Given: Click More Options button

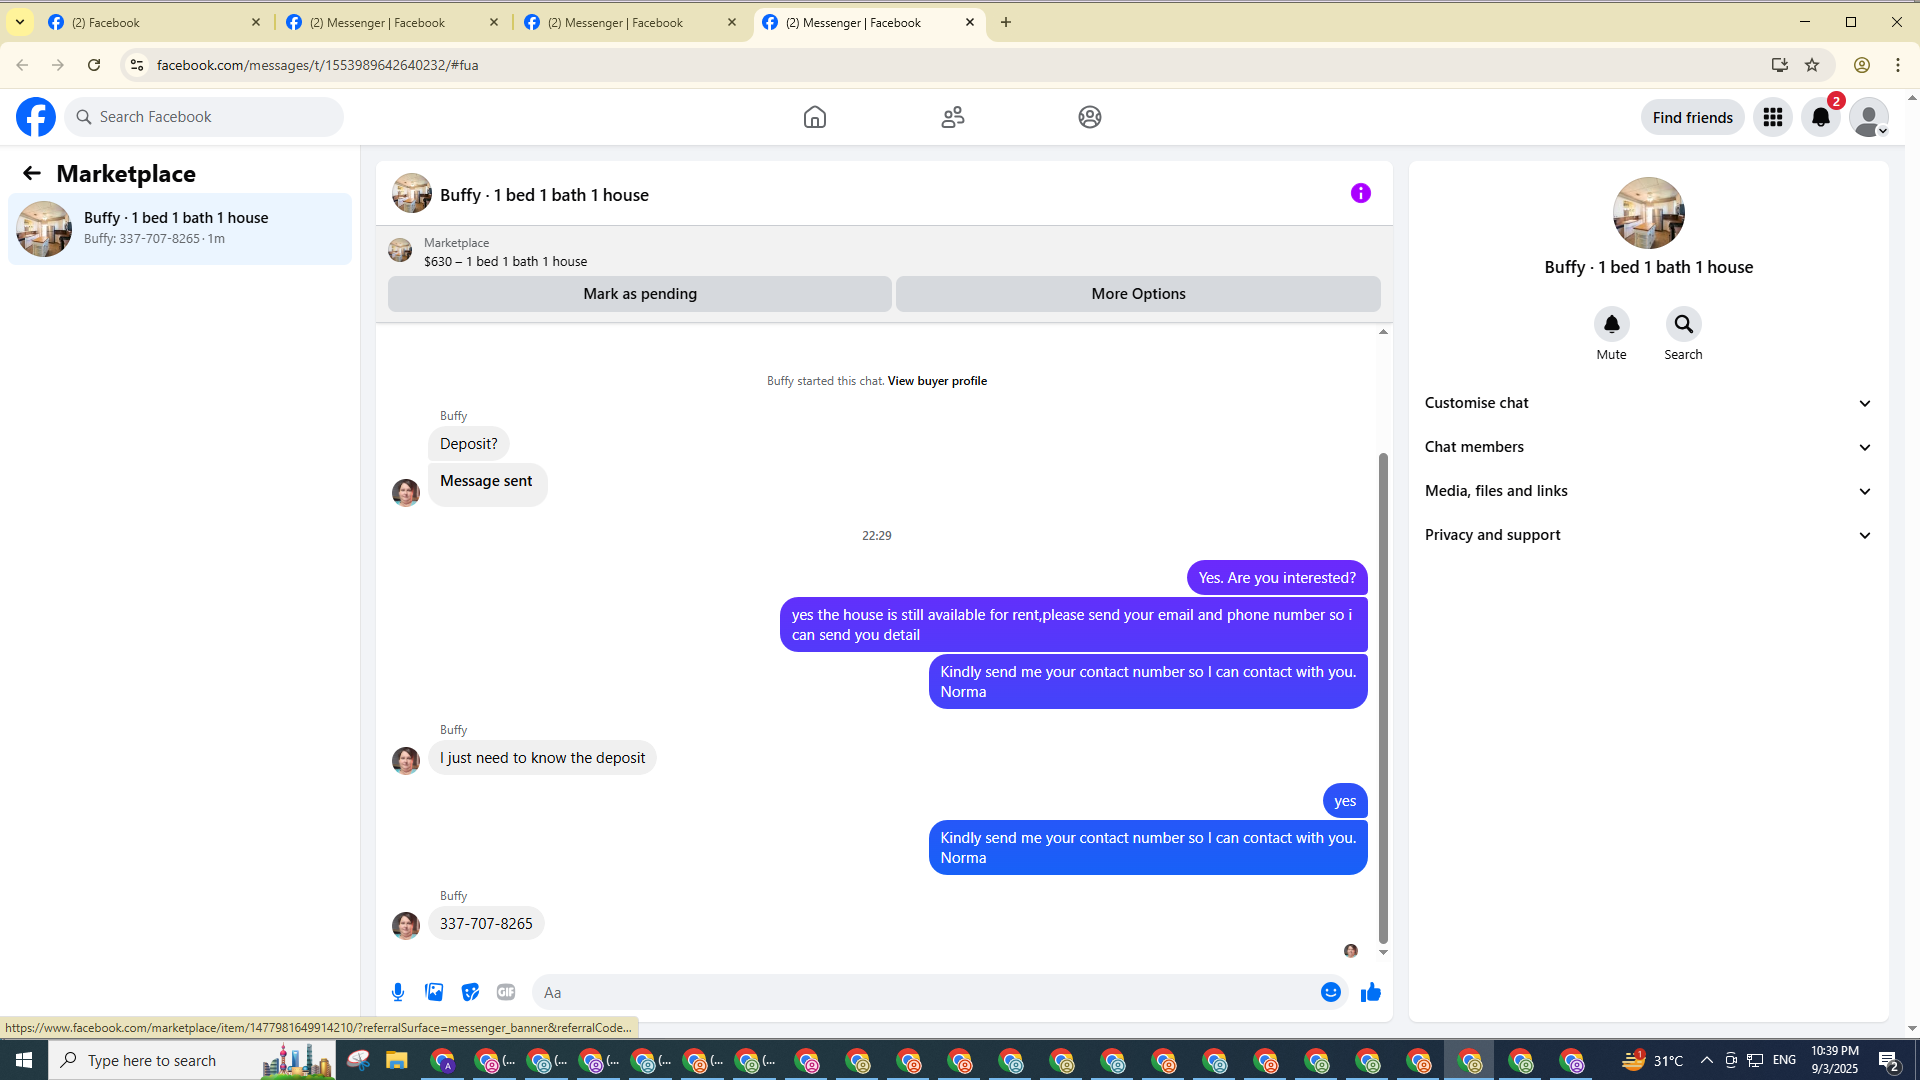Looking at the screenshot, I should pos(1139,294).
